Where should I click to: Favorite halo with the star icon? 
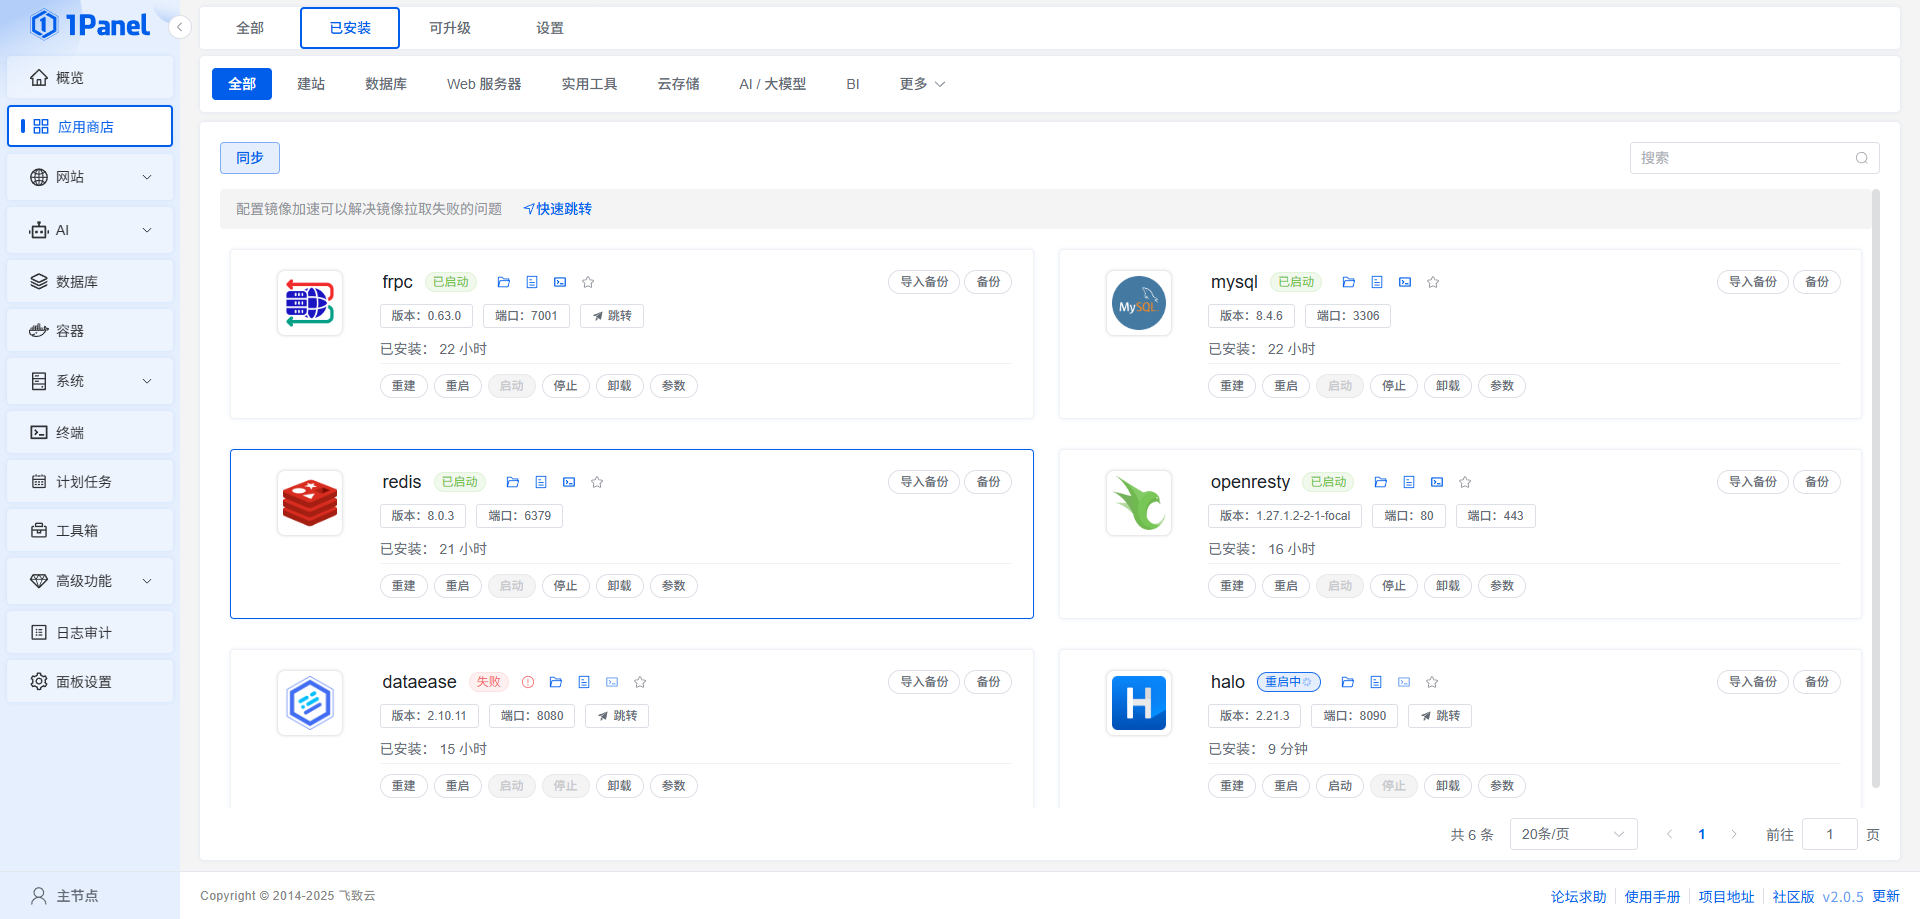[x=1432, y=682]
